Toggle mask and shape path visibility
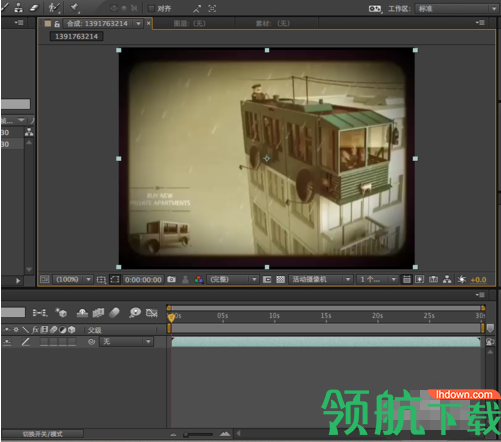 115,279
